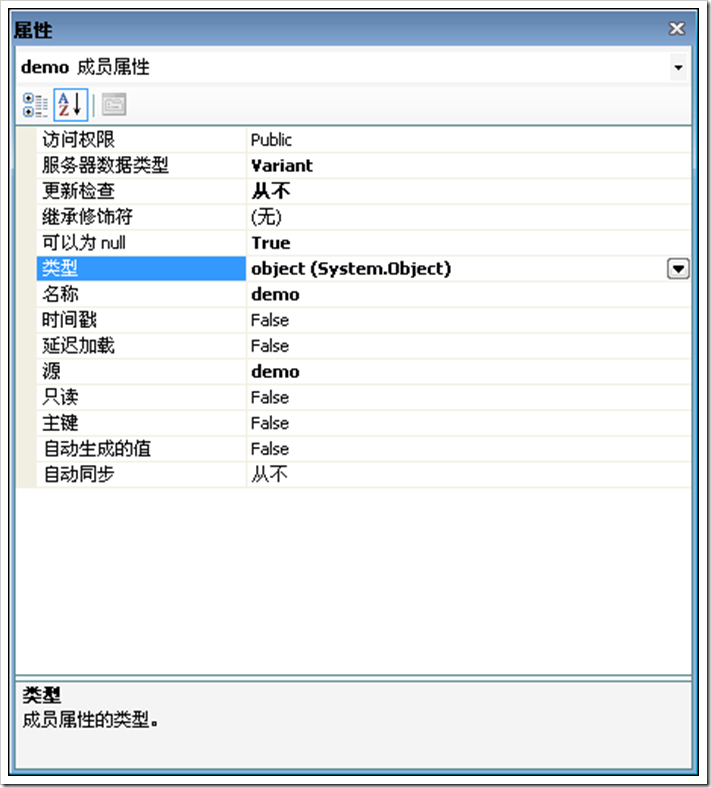Expand the 类型 value dropdown arrow
Image resolution: width=711 pixels, height=788 pixels.
[x=678, y=269]
